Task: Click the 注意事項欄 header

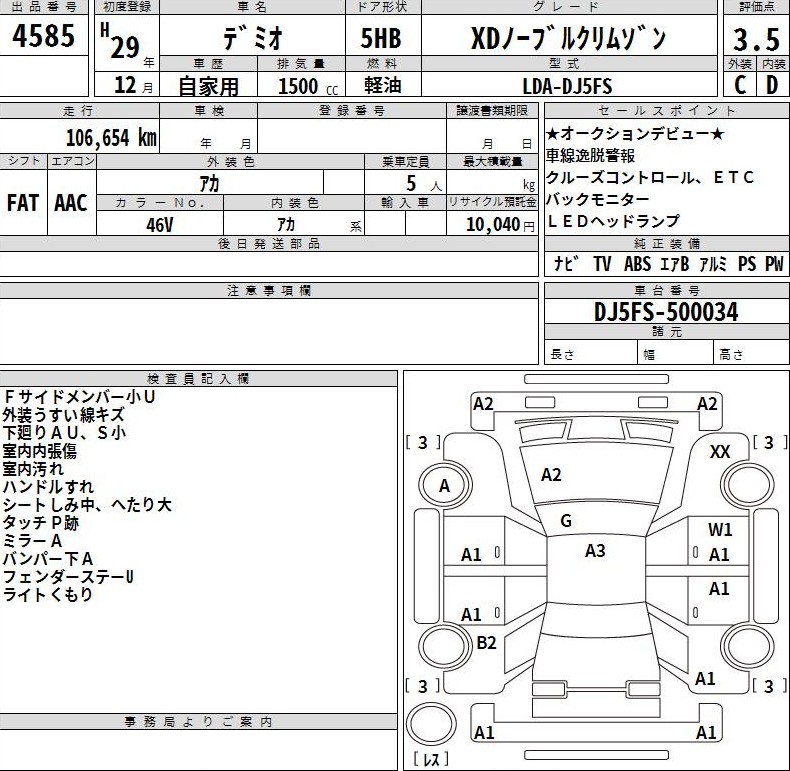Action: click(269, 291)
